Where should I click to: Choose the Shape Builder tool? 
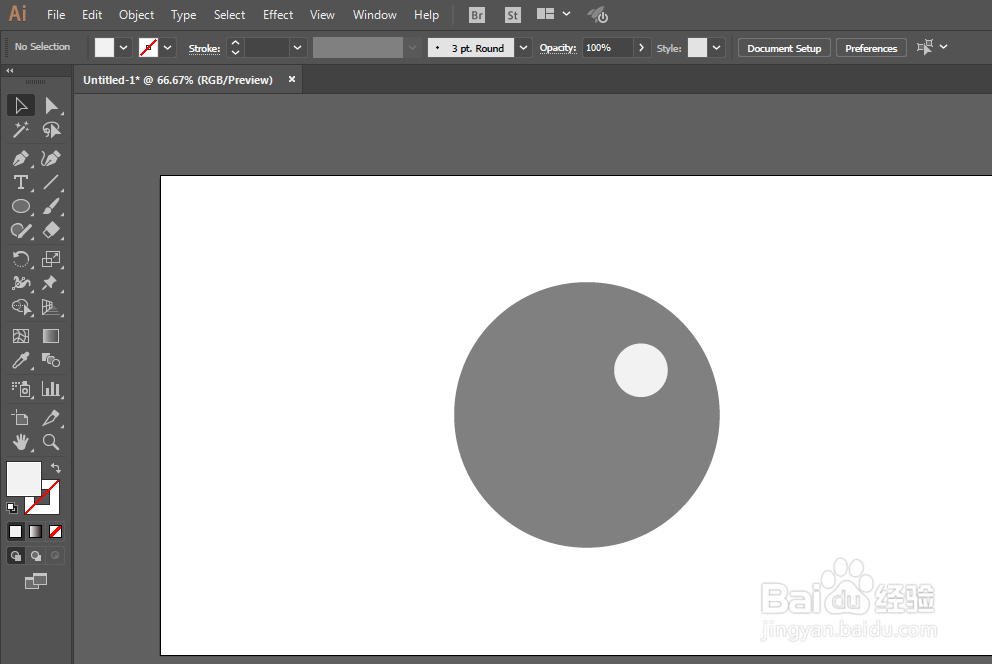coord(21,307)
